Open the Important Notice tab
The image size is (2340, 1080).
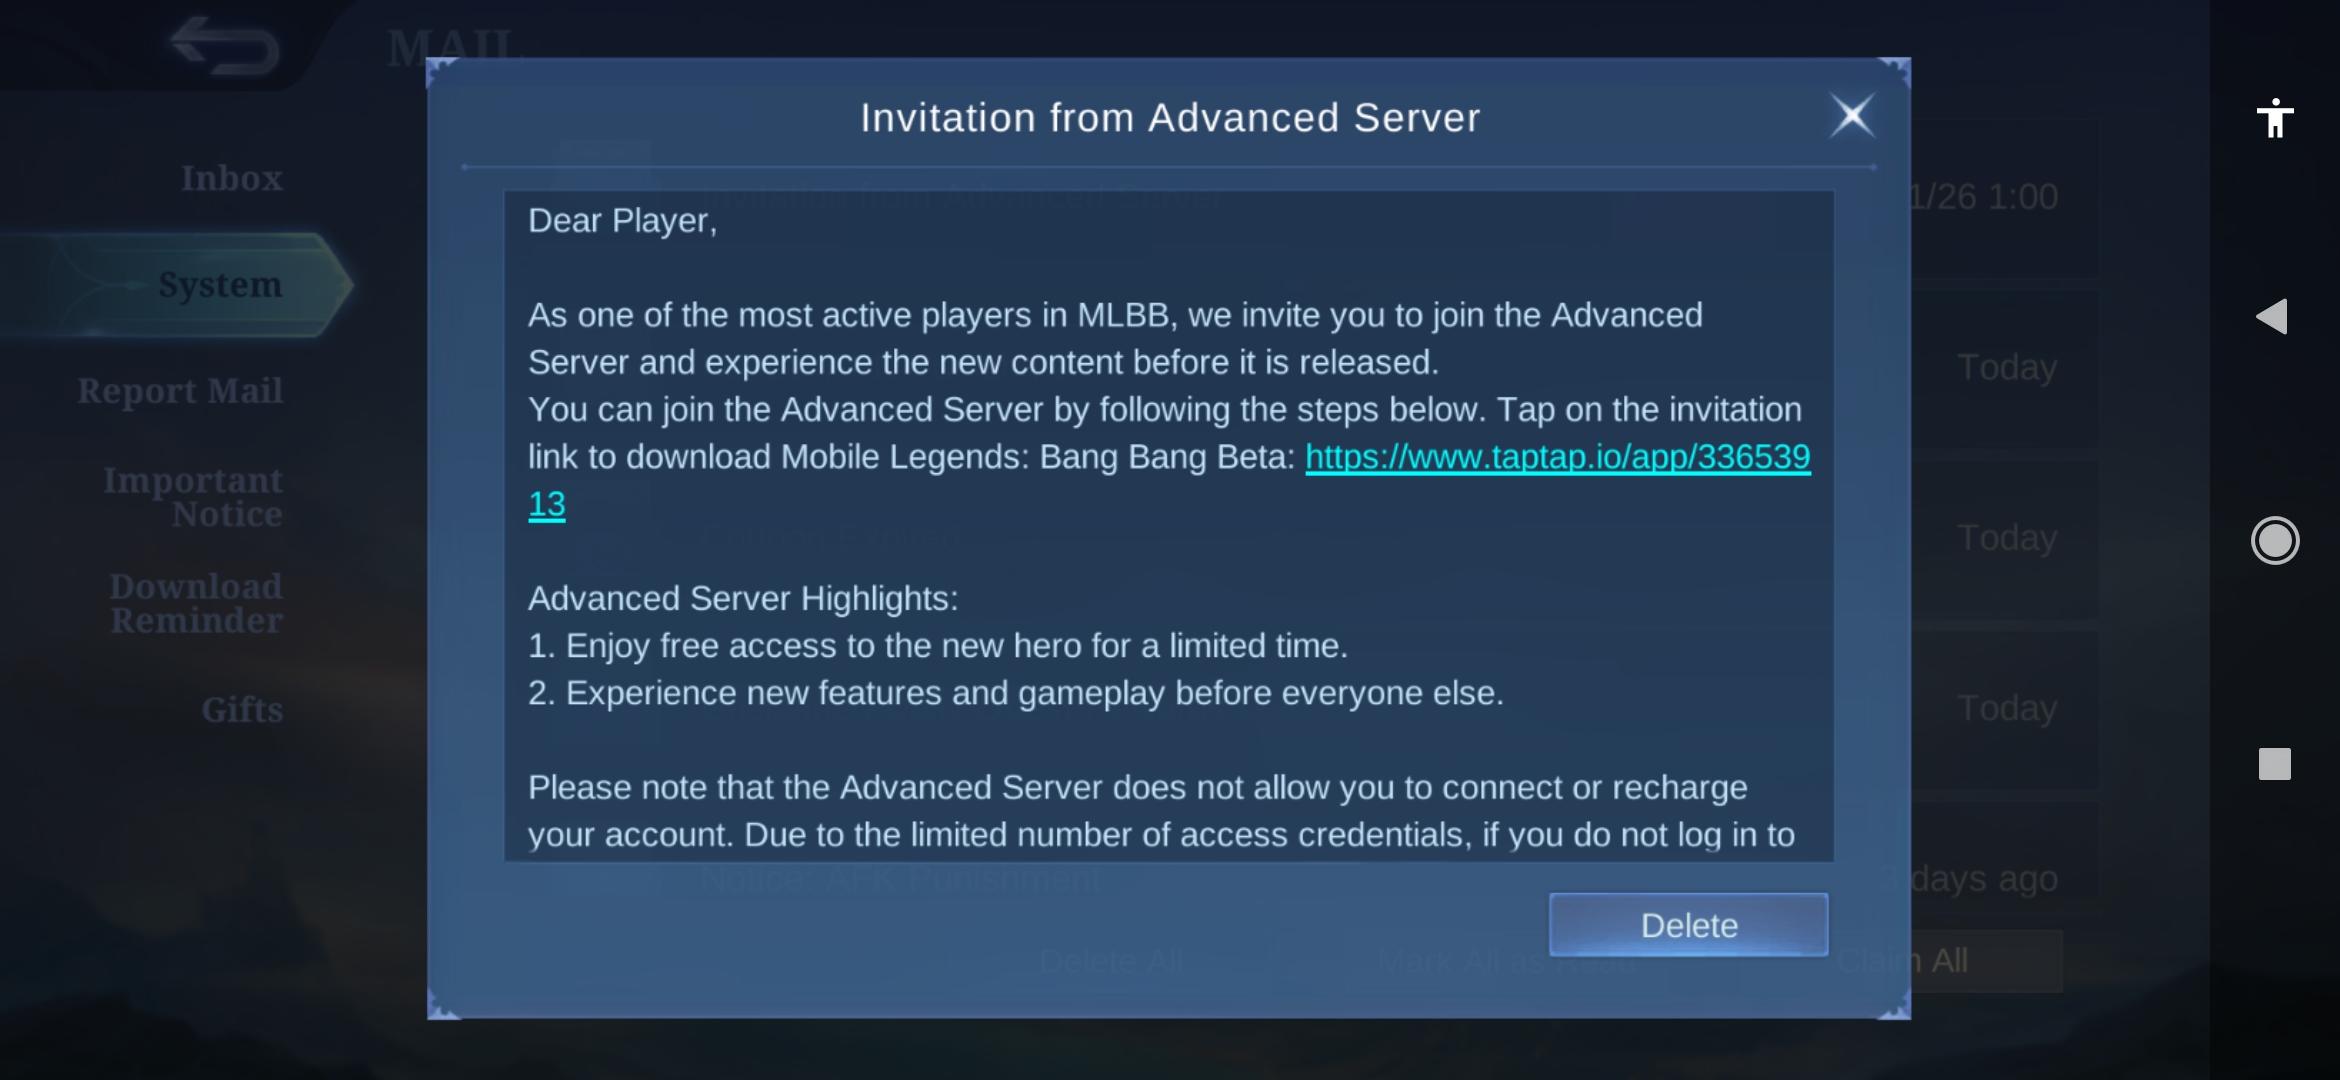pos(193,497)
